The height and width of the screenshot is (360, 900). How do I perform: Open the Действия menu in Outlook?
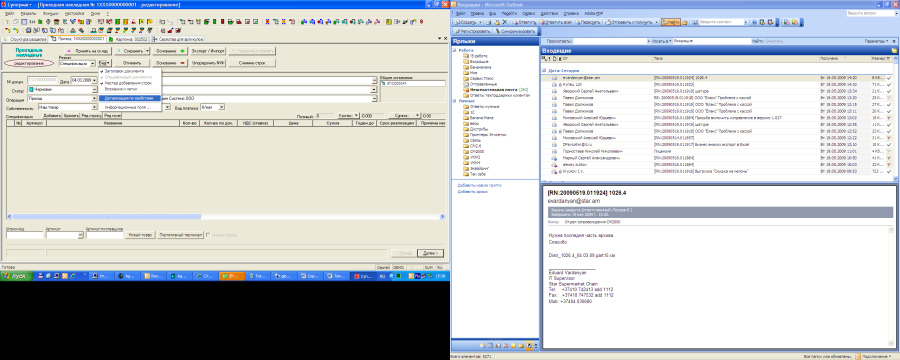(548, 12)
